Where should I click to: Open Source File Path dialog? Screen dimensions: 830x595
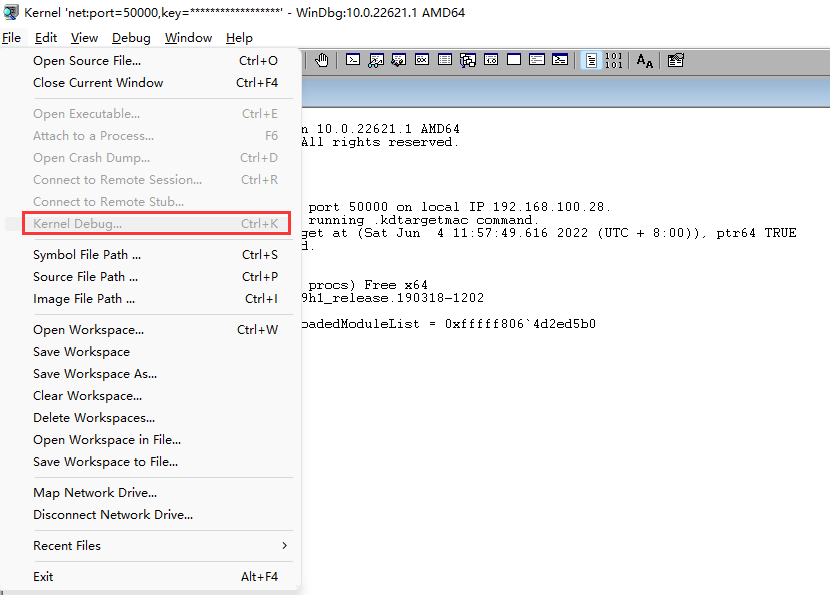click(x=151, y=277)
